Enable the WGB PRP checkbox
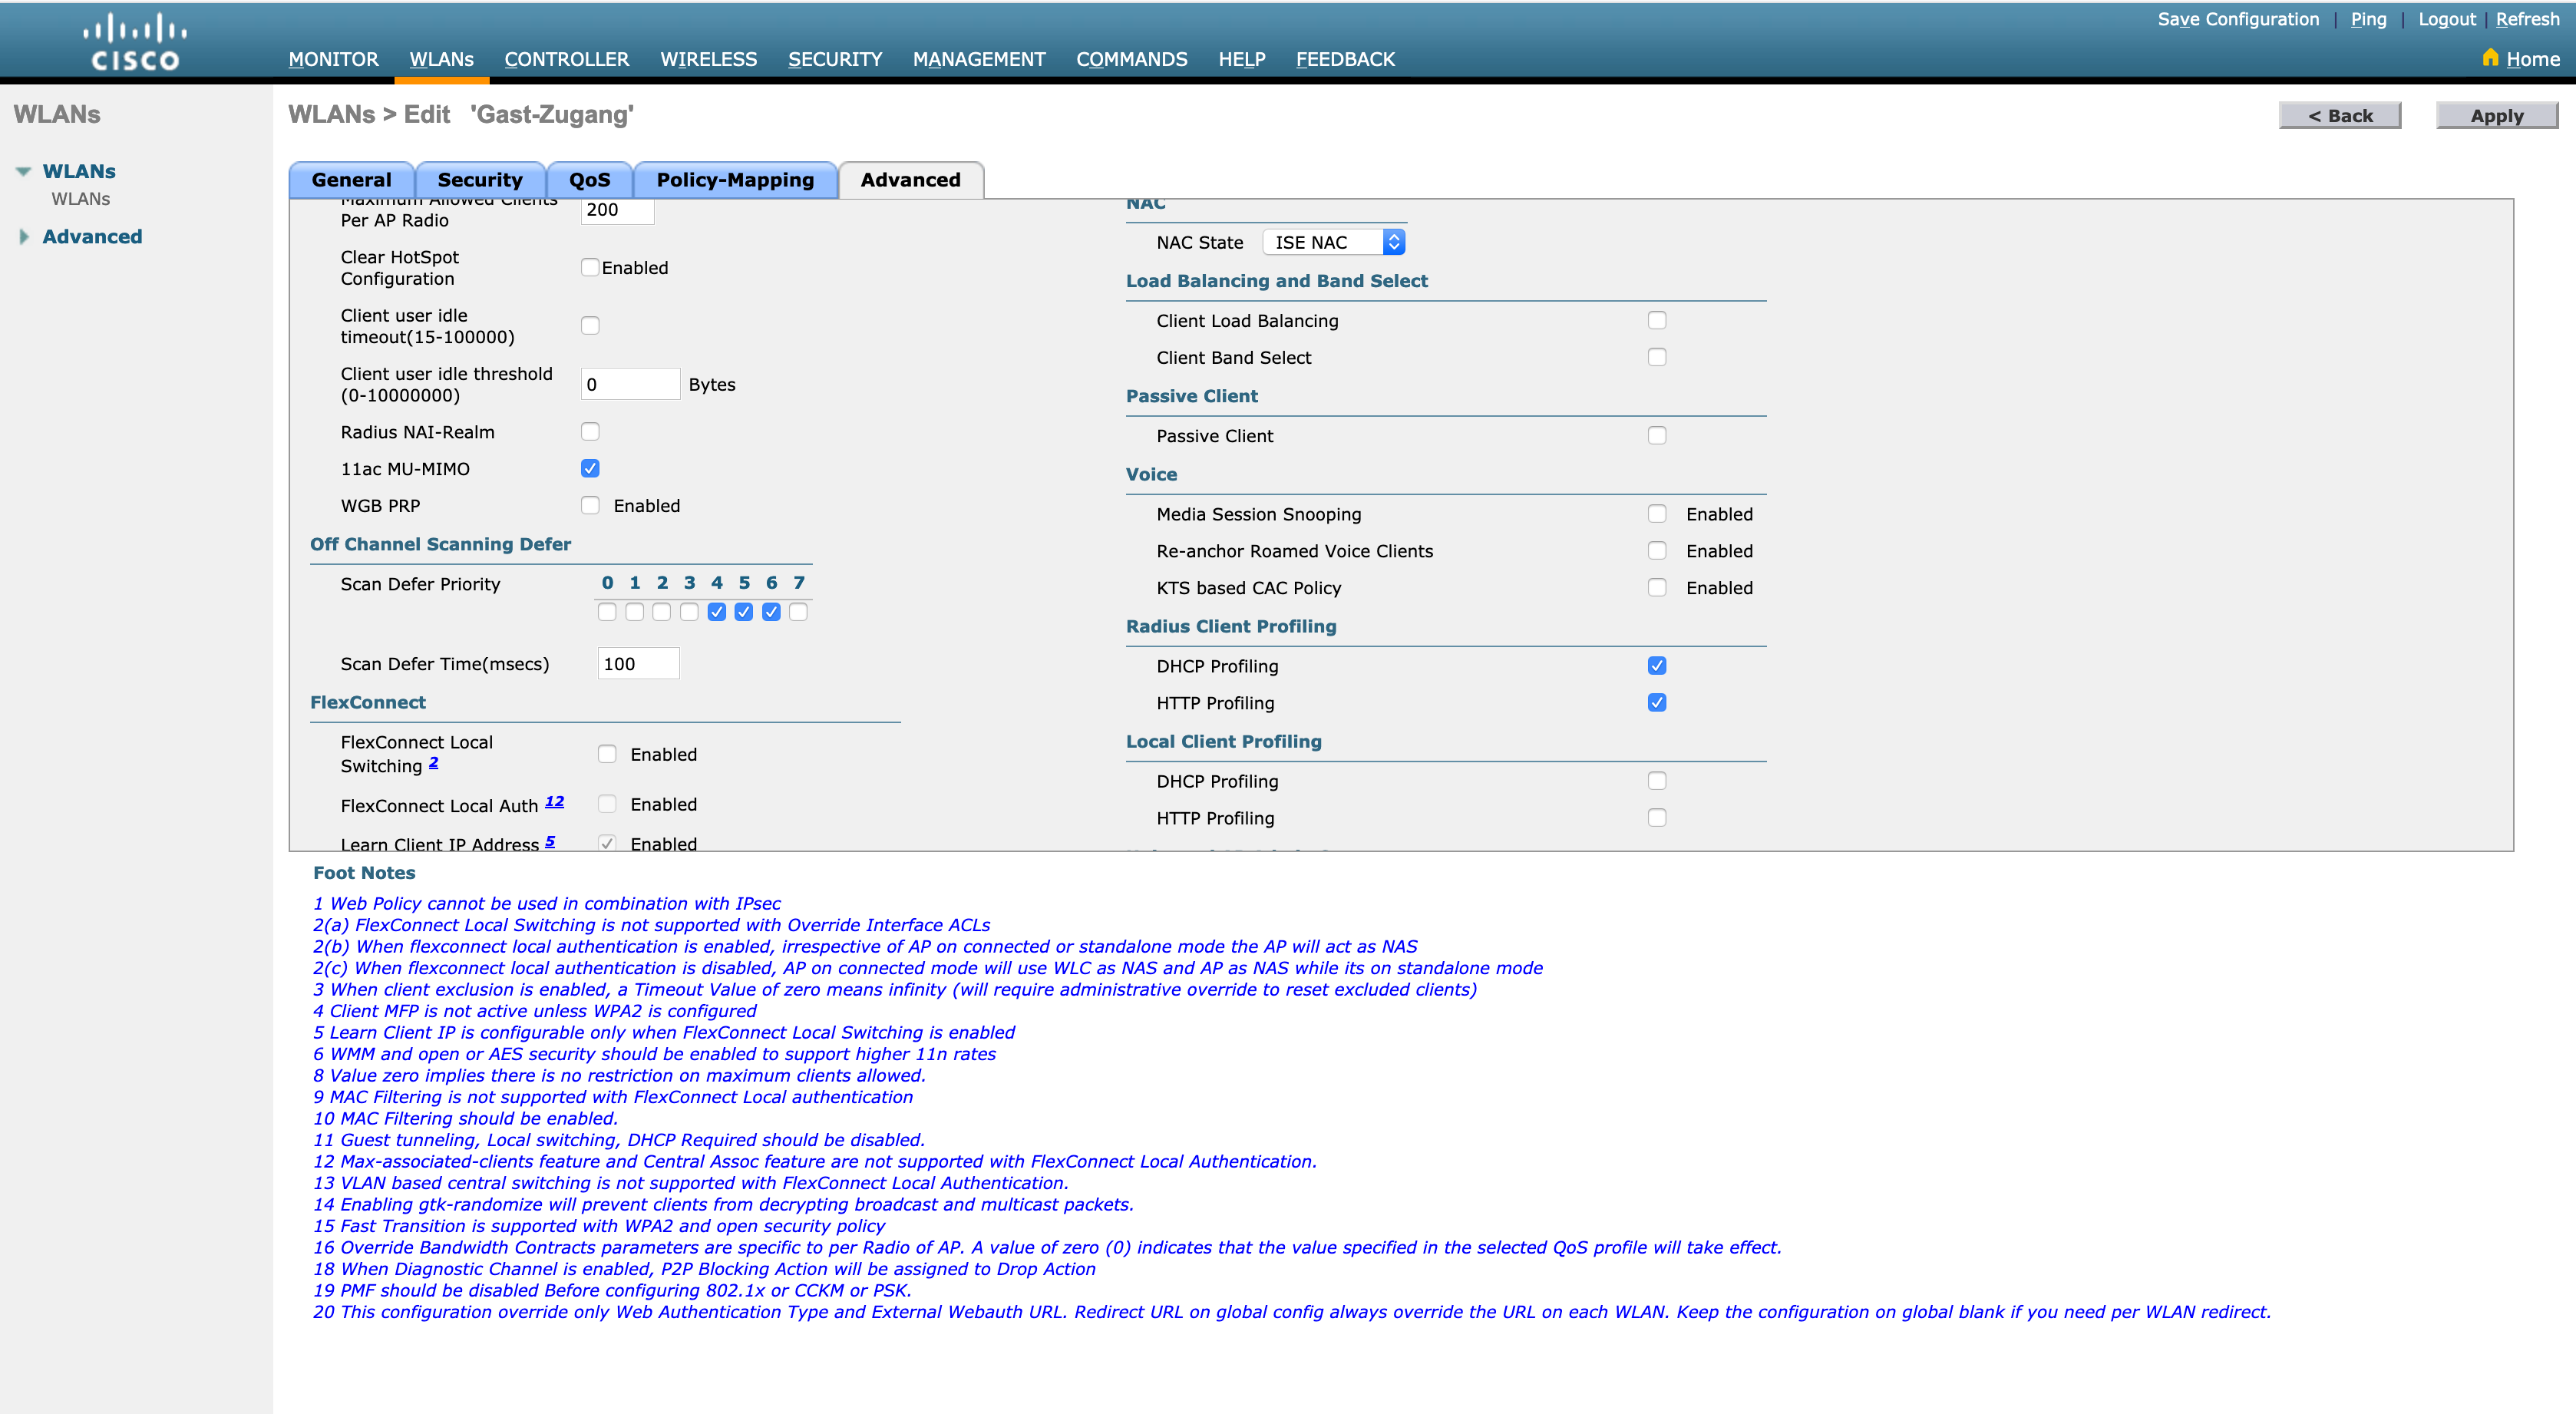2576x1414 pixels. coord(590,505)
